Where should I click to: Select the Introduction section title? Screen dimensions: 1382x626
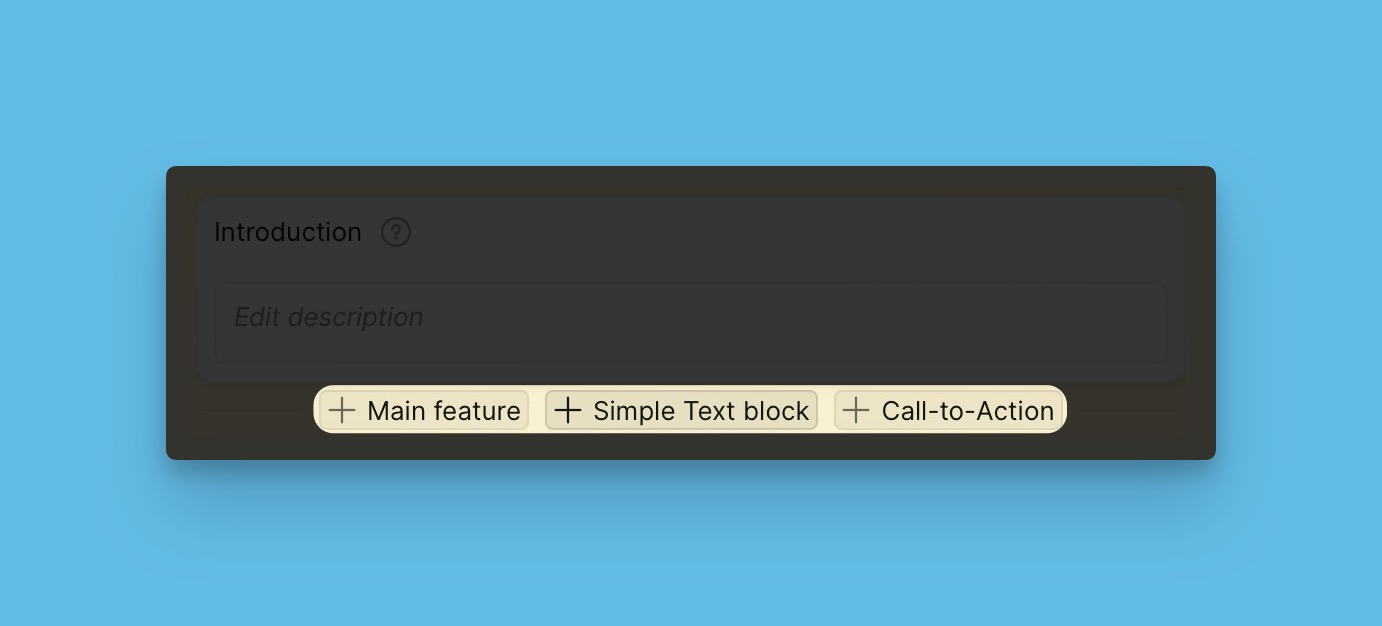tap(288, 232)
